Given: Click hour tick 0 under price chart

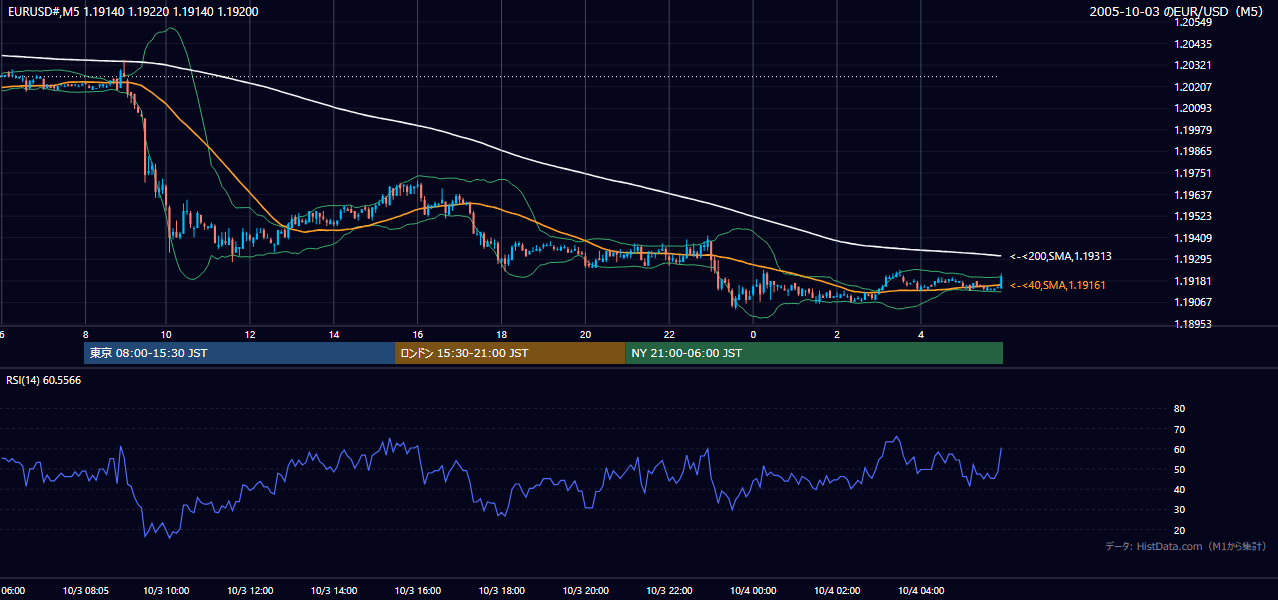Looking at the screenshot, I should click(x=753, y=334).
